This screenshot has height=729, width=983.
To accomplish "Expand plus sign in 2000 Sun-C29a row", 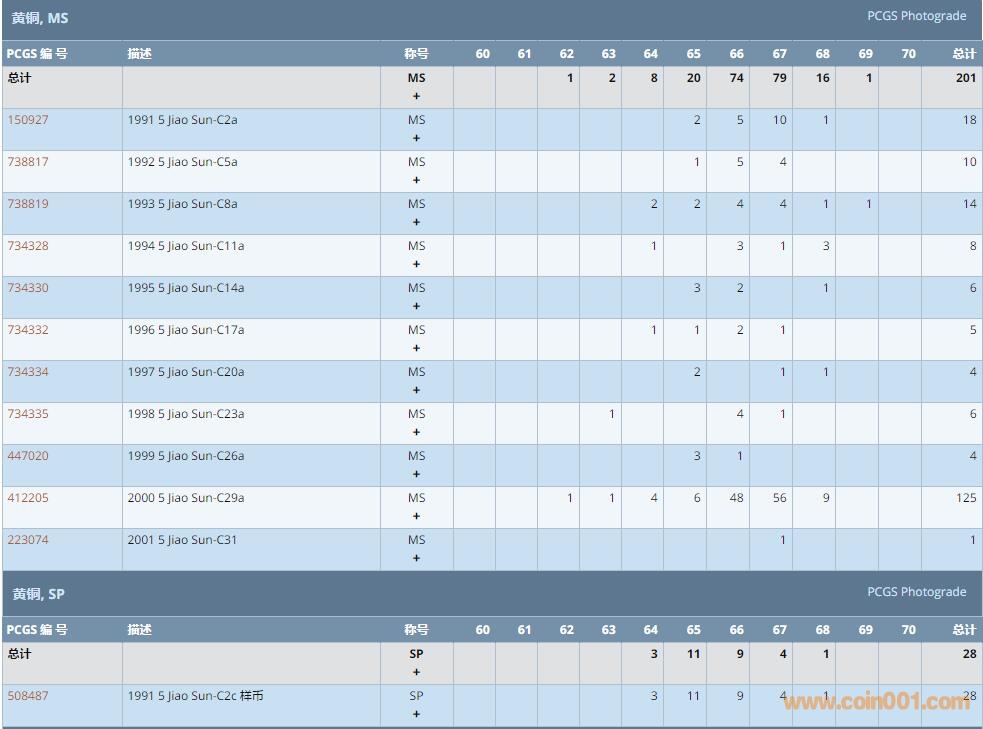I will [x=416, y=517].
